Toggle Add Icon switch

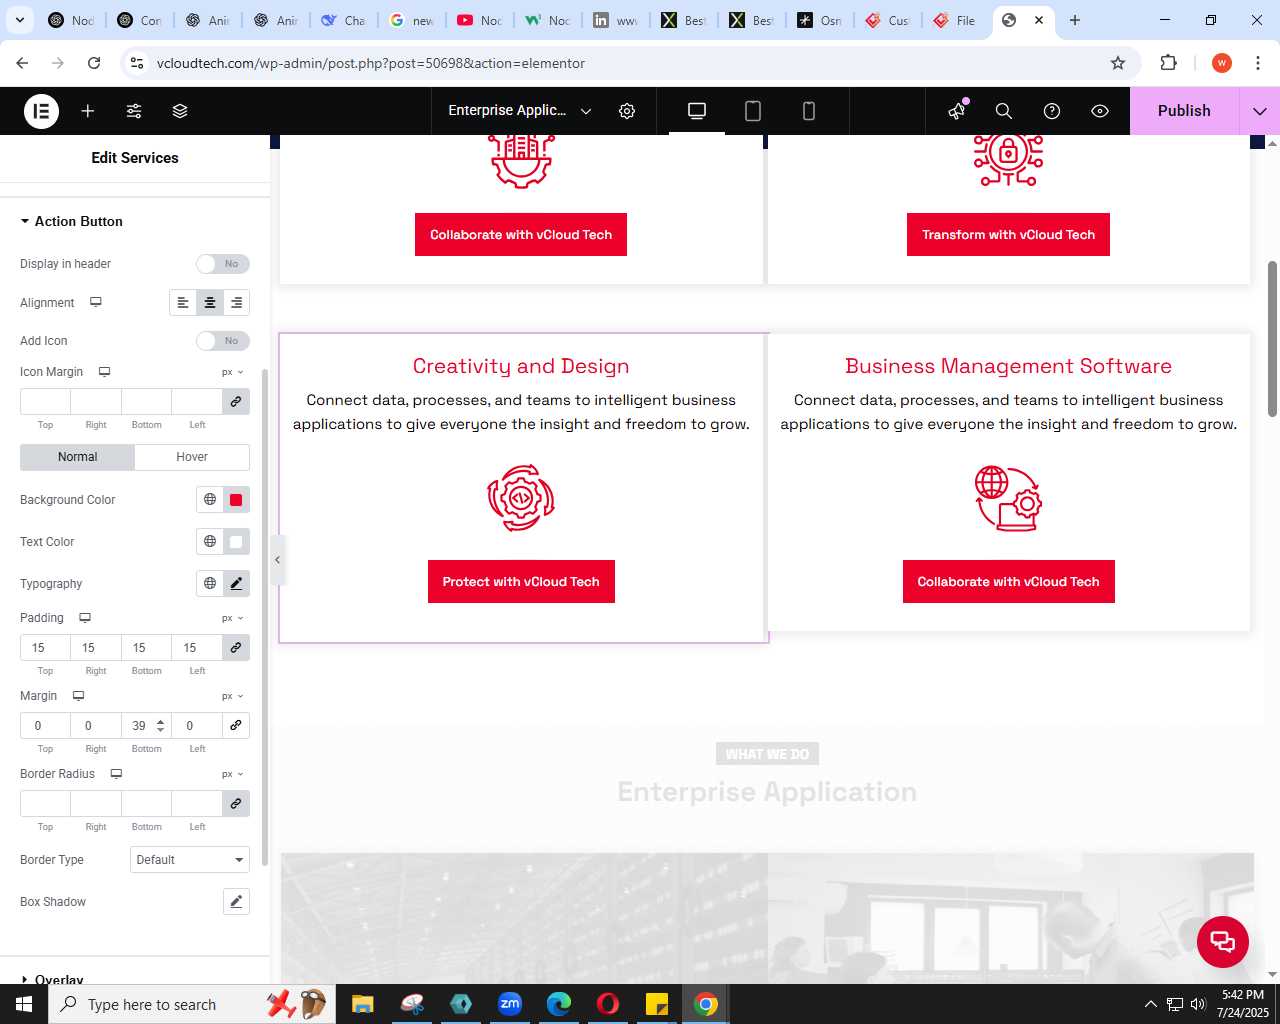223,341
